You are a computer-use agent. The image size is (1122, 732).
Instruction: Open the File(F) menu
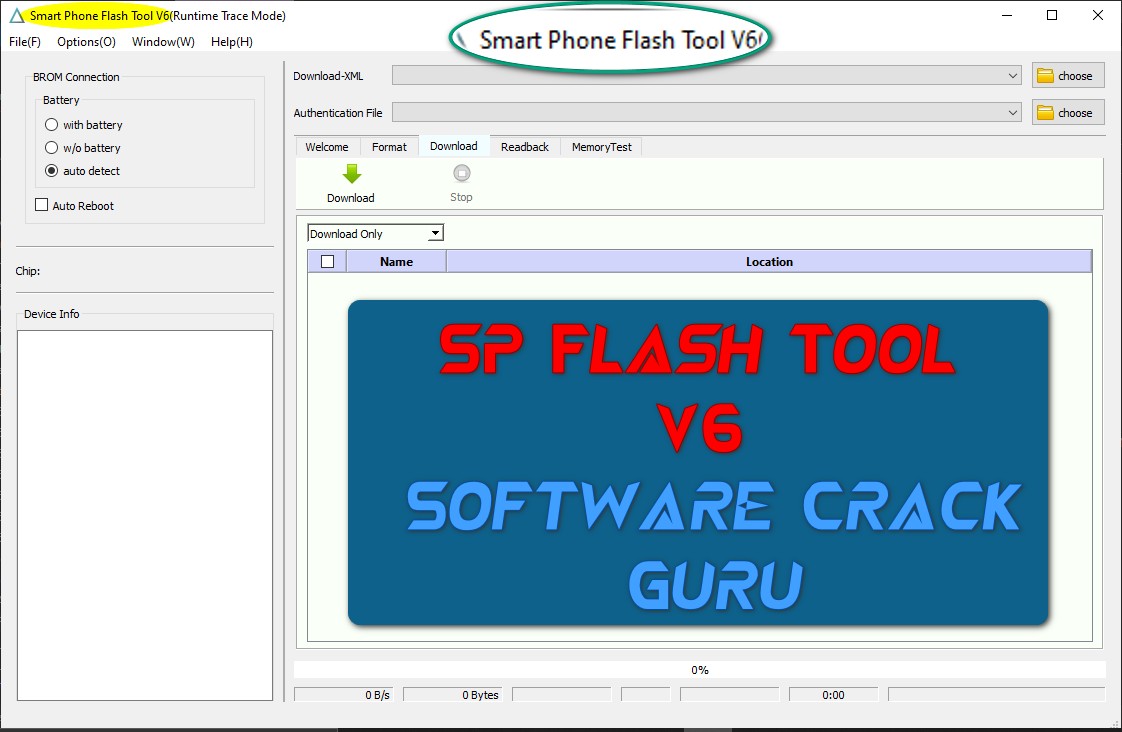pyautogui.click(x=25, y=42)
